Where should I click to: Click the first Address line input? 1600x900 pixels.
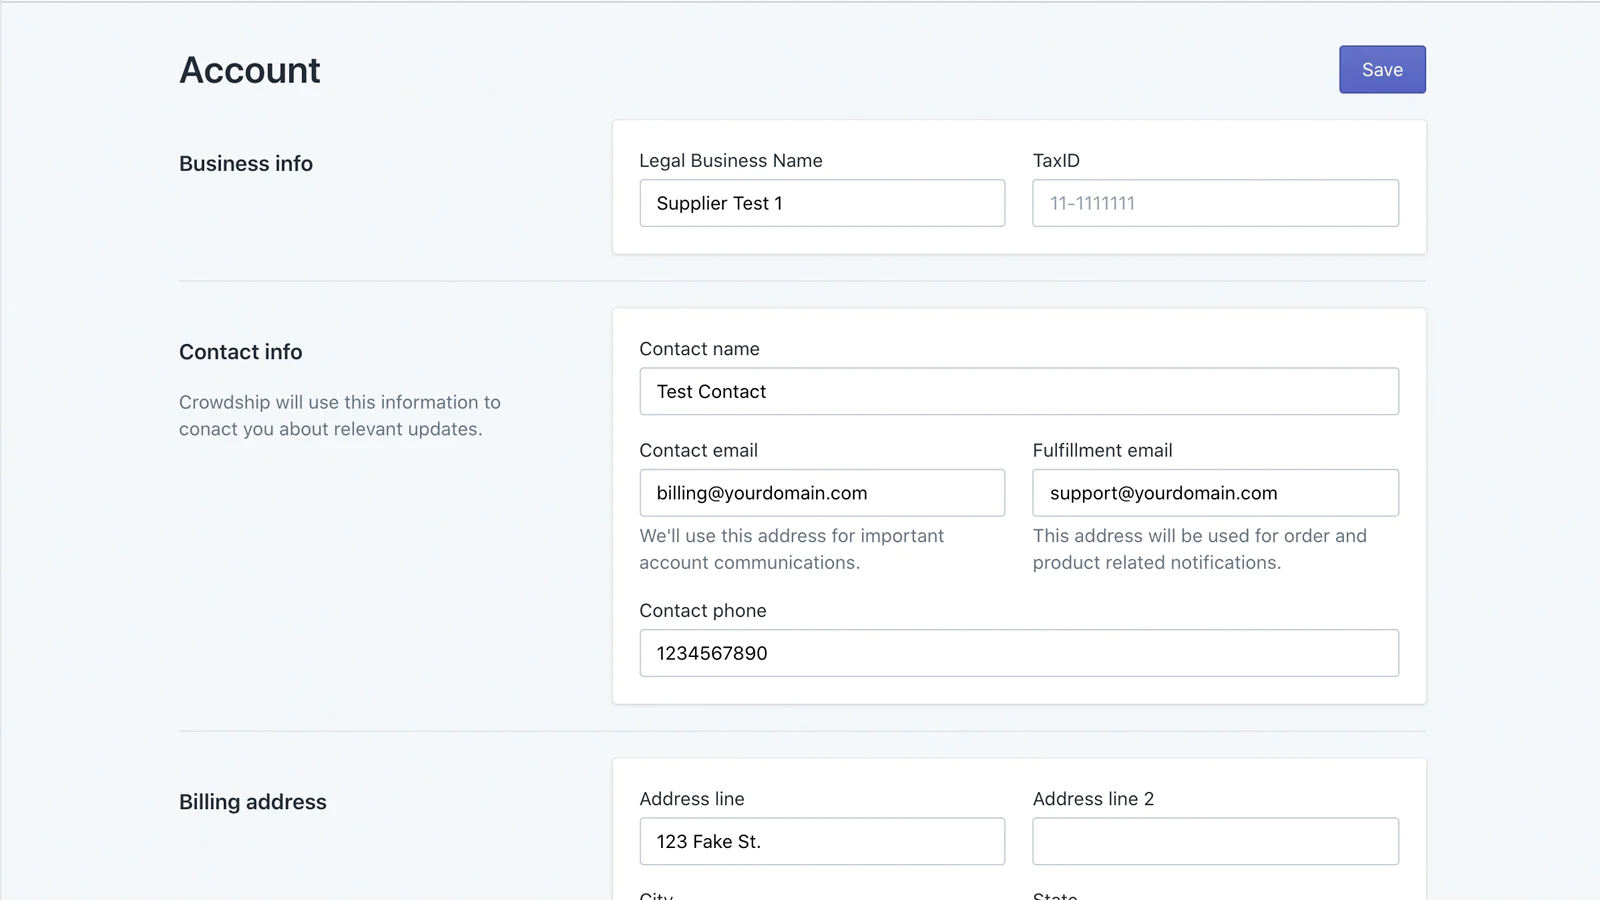tap(822, 841)
